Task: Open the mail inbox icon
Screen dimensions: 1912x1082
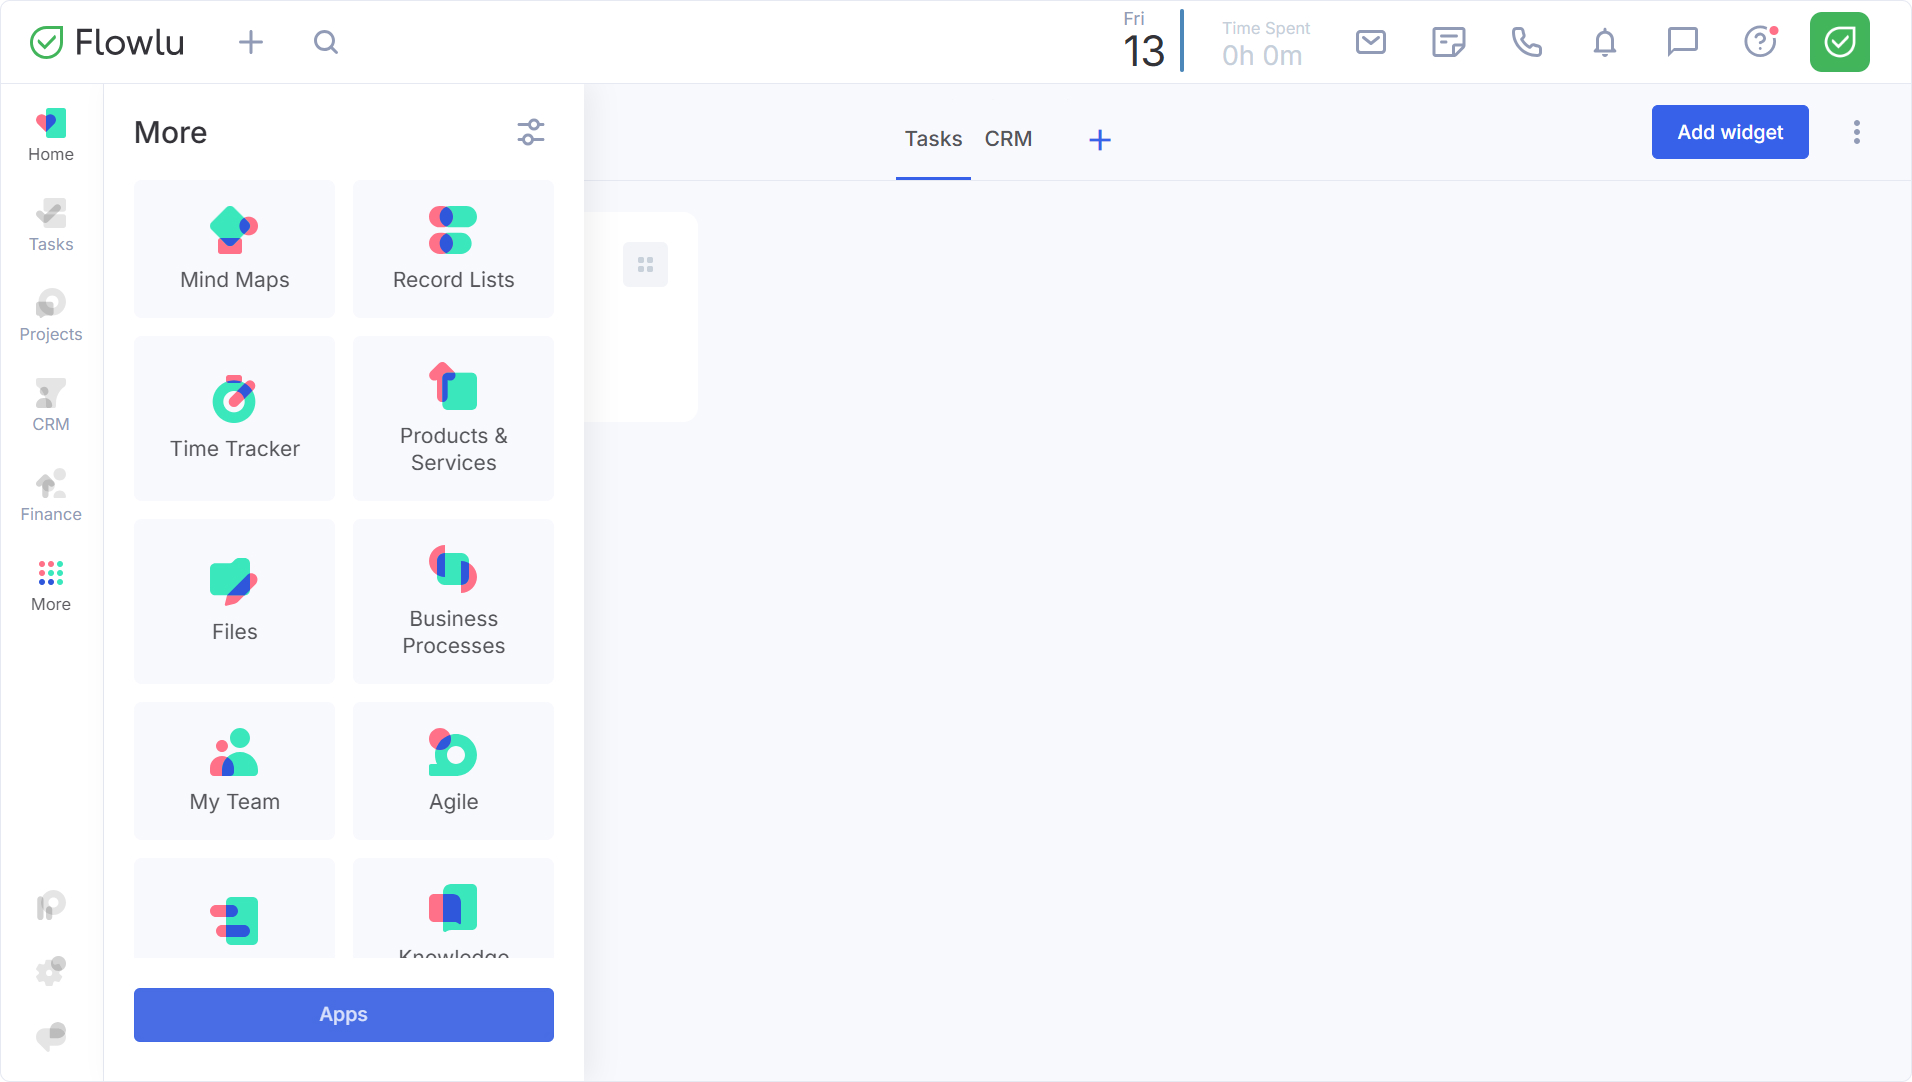Action: coord(1370,42)
